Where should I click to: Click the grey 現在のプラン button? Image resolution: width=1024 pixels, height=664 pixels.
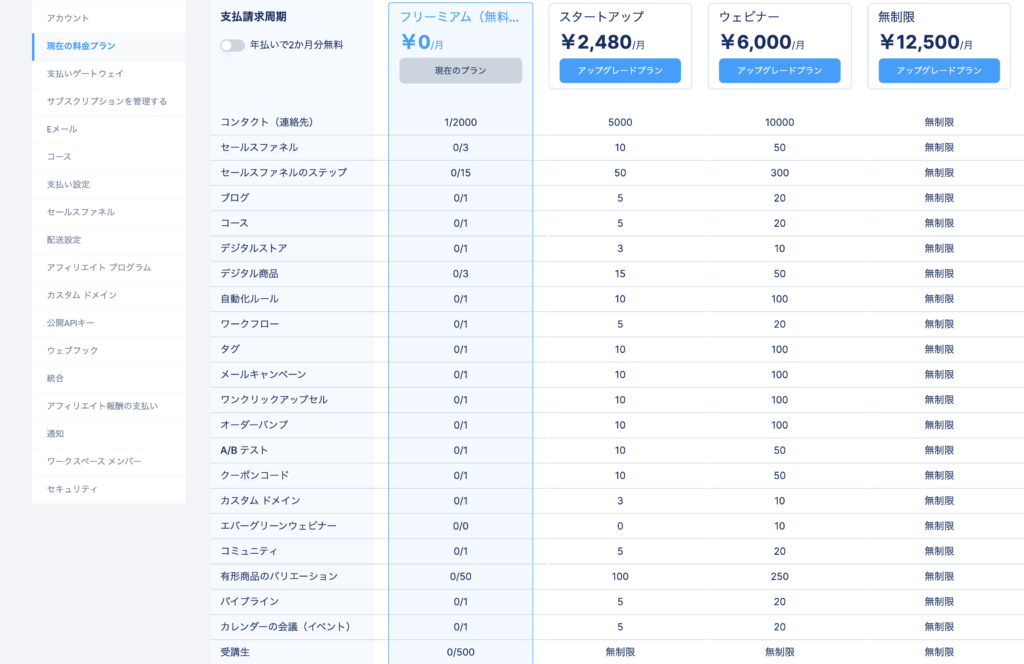(460, 71)
